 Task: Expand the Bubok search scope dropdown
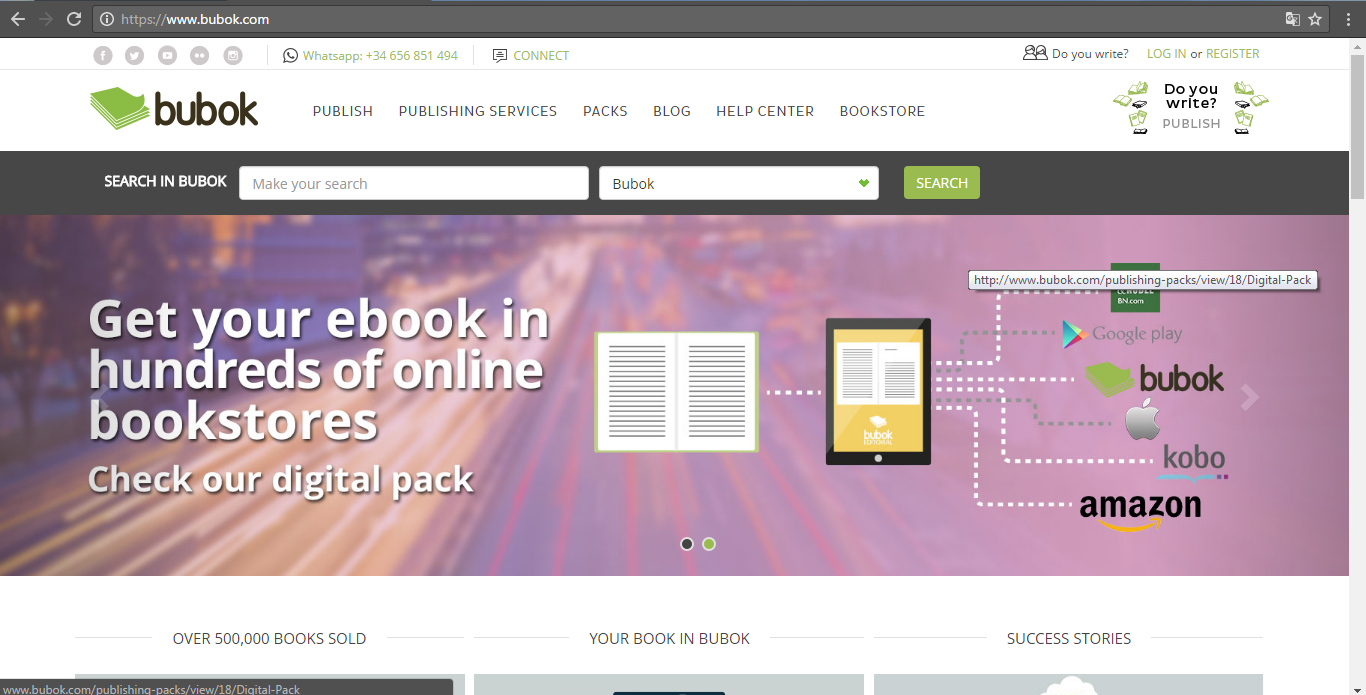tap(739, 183)
